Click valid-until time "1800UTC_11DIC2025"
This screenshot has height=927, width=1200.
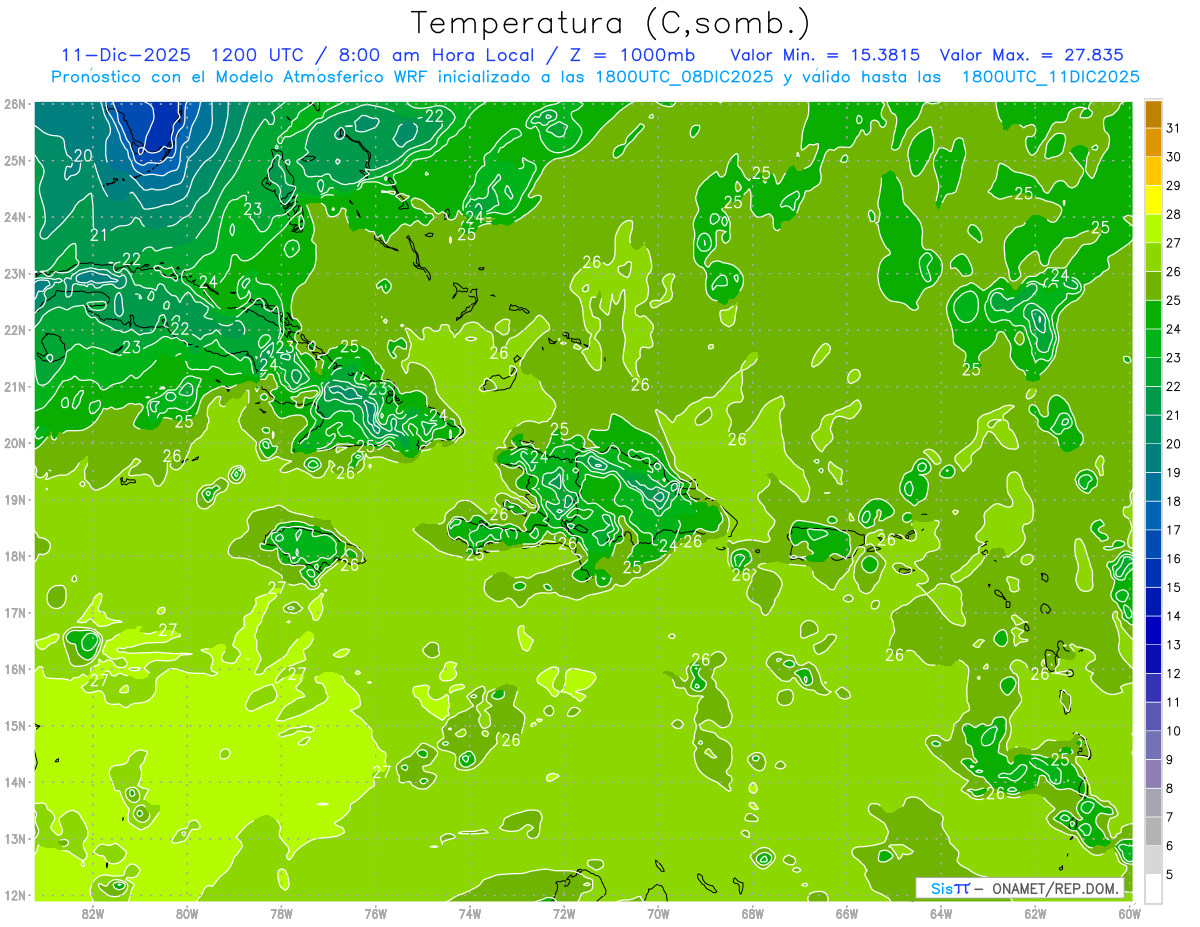1050,77
